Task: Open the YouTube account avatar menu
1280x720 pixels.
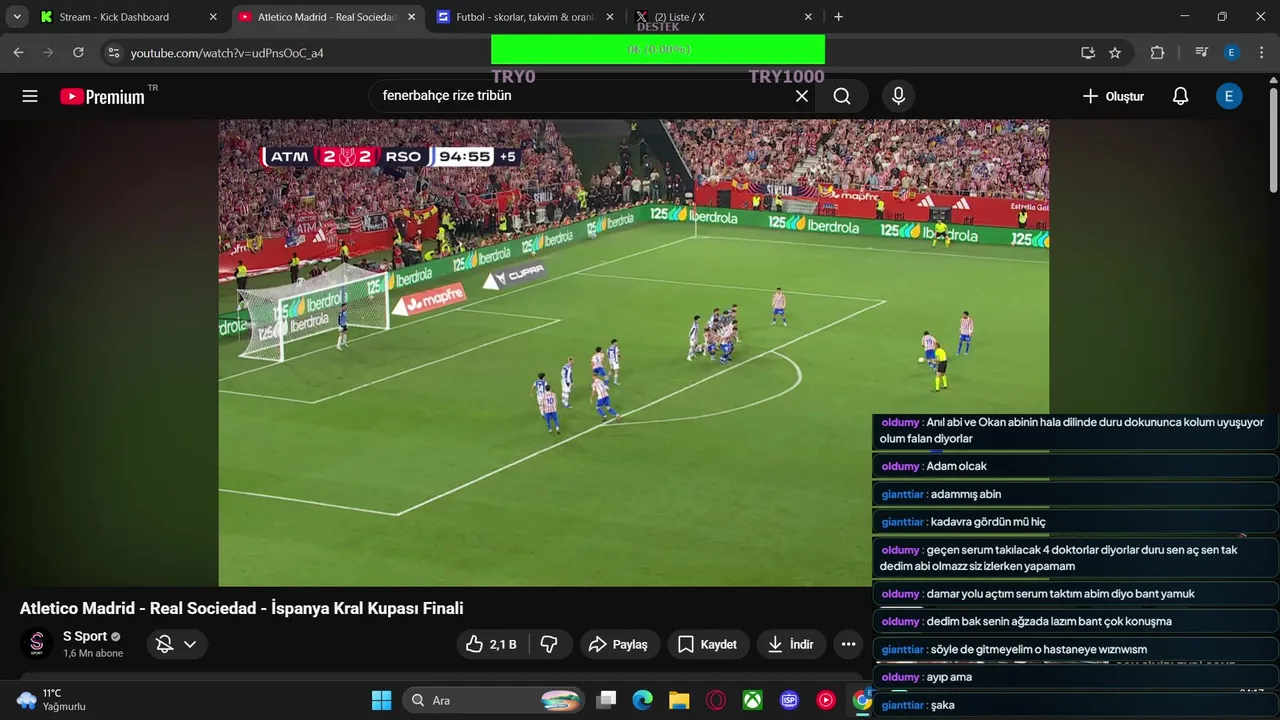Action: point(1229,96)
